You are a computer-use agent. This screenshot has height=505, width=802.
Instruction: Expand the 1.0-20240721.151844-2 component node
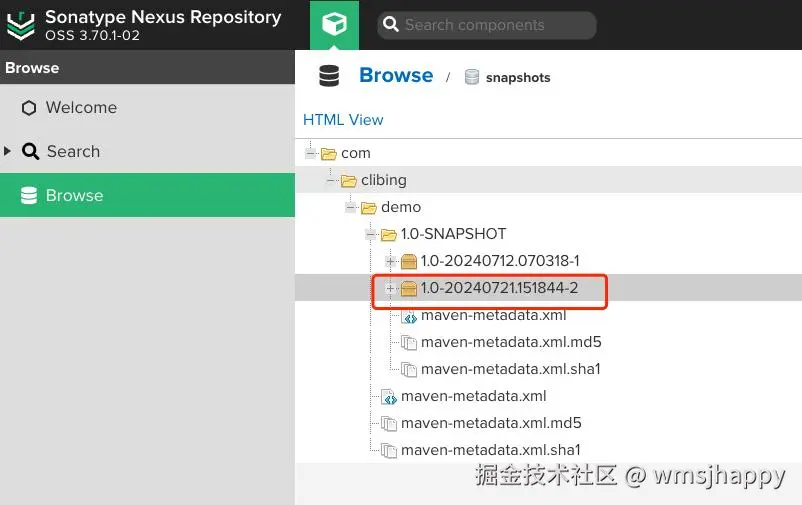(390, 289)
